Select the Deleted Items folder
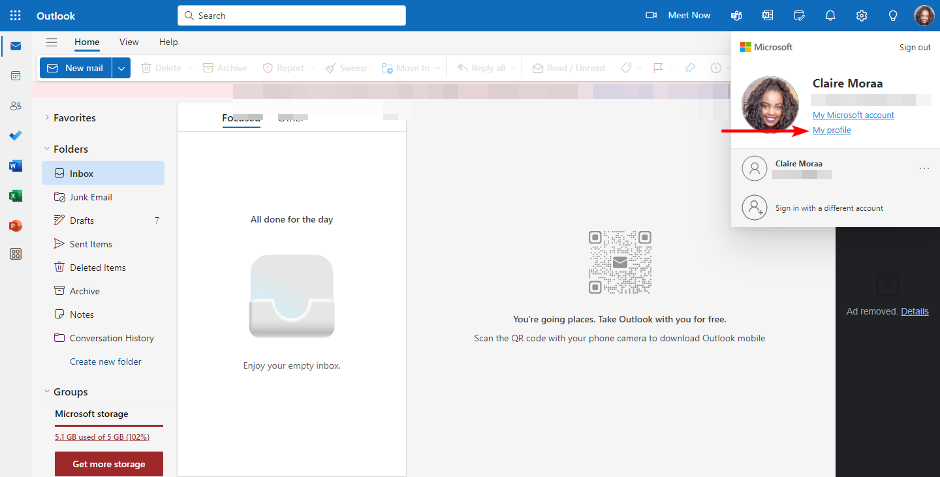 click(103, 267)
